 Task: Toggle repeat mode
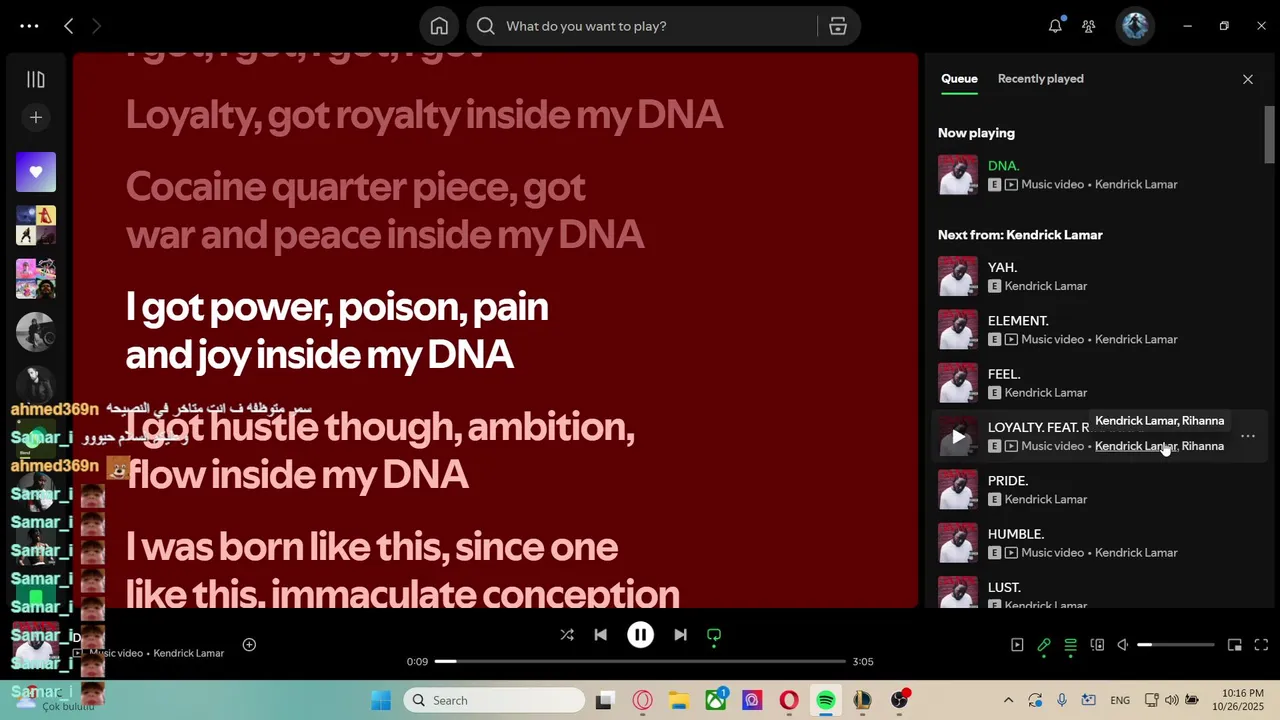pyautogui.click(x=714, y=635)
